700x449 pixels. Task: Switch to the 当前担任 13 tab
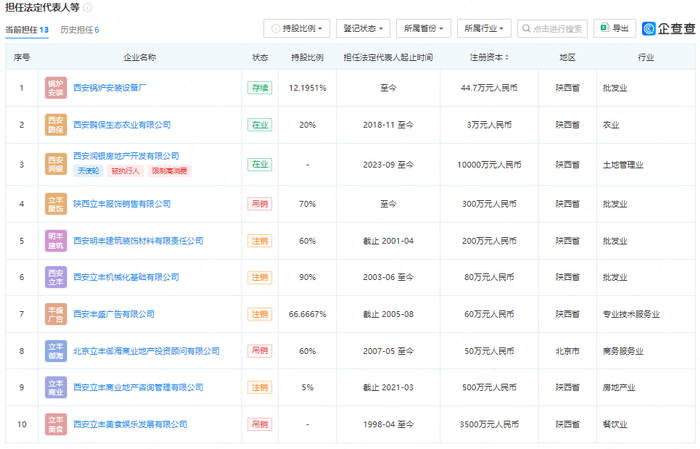[27, 30]
